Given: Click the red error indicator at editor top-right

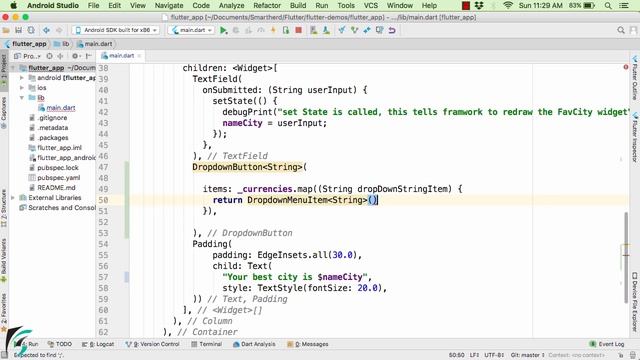Looking at the screenshot, I should point(626,67).
